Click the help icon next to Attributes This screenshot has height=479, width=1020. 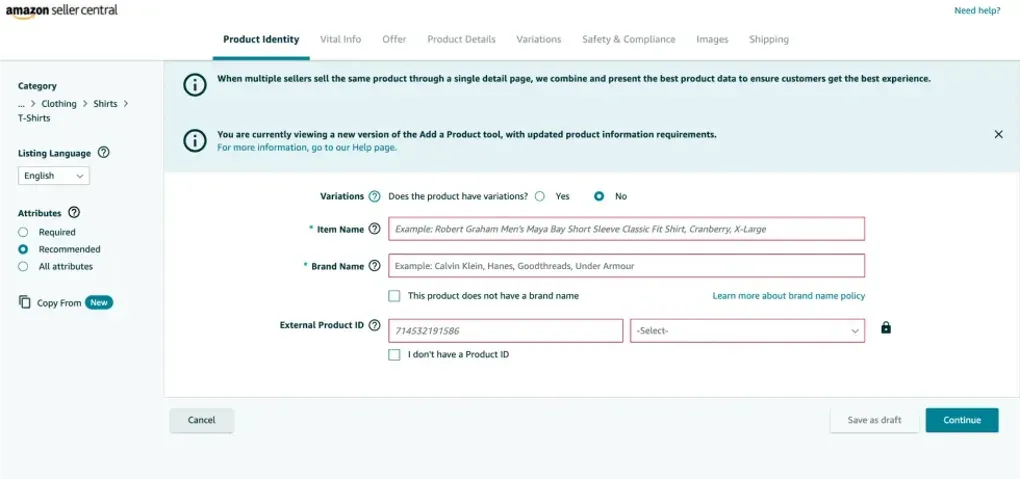[x=74, y=213]
